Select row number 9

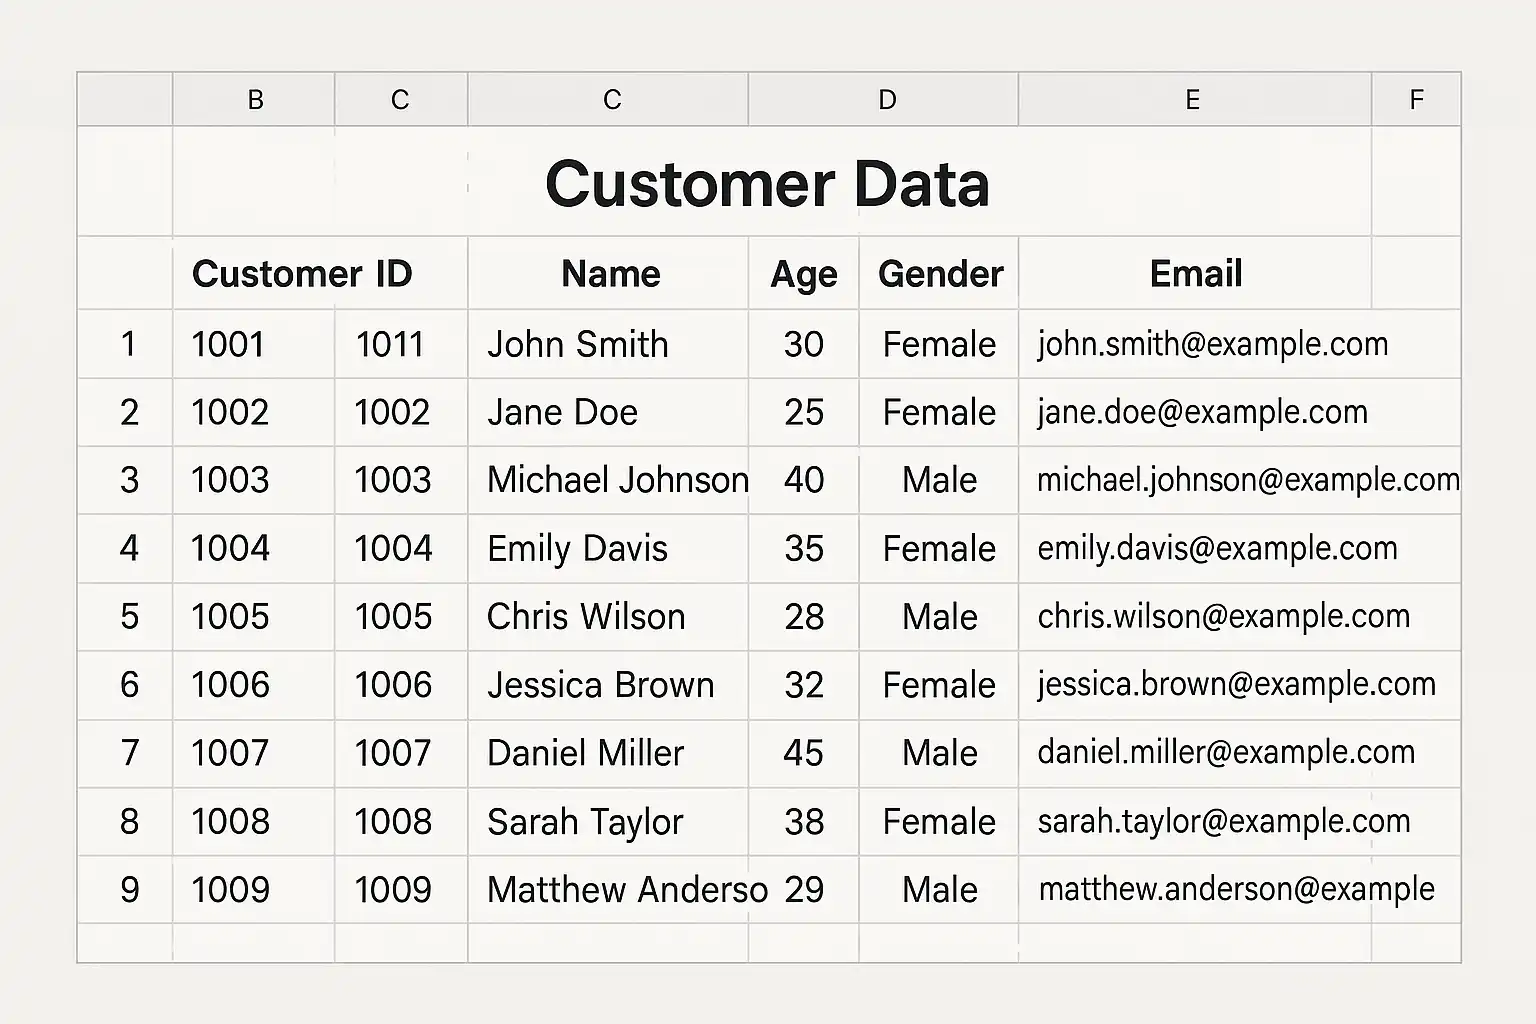point(129,889)
